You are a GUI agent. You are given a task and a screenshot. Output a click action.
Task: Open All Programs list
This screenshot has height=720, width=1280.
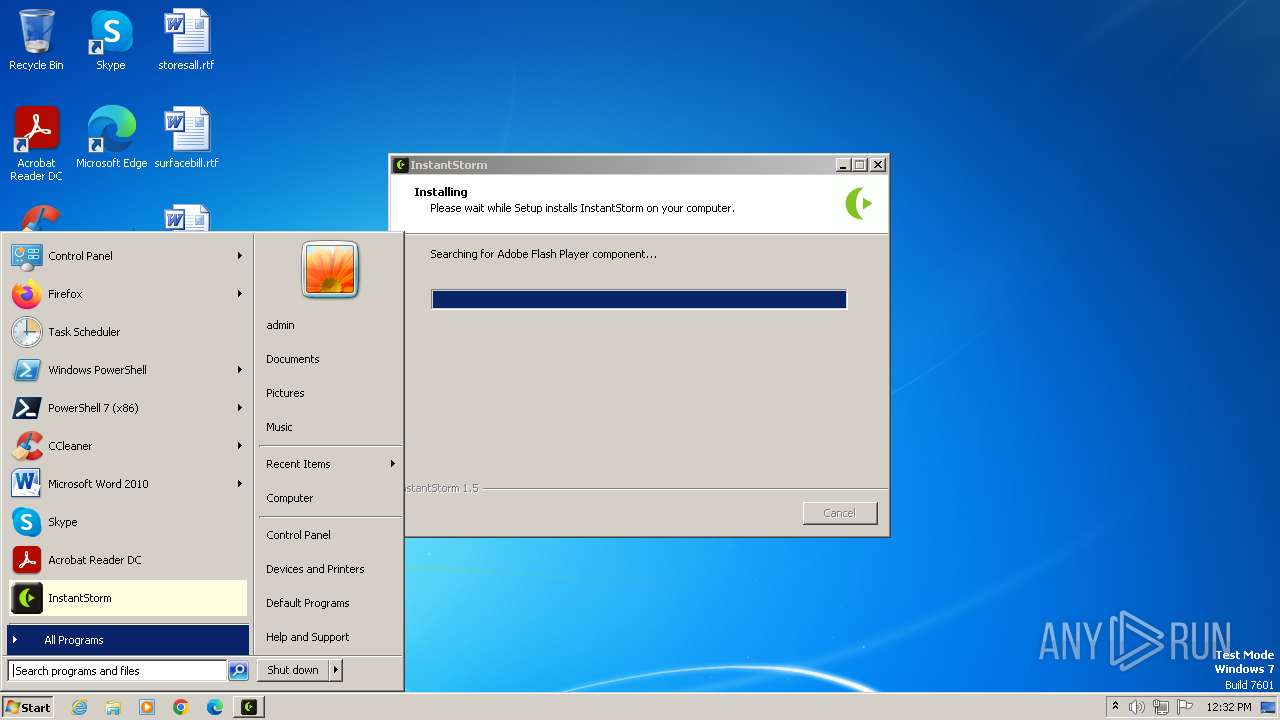pyautogui.click(x=128, y=640)
